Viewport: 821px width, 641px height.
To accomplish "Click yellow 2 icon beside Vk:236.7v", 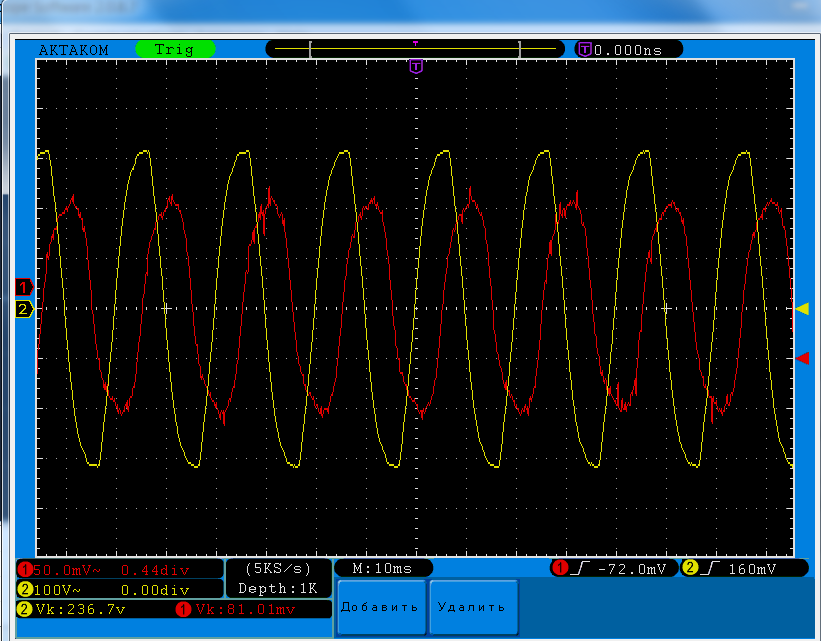I will (25, 609).
